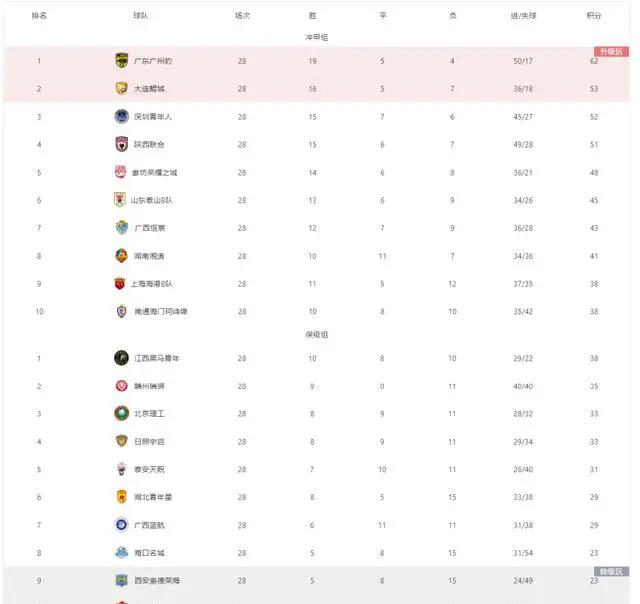This screenshot has height=604, width=640.
Task: Click the 升级区 red badge
Action: pyautogui.click(x=611, y=51)
